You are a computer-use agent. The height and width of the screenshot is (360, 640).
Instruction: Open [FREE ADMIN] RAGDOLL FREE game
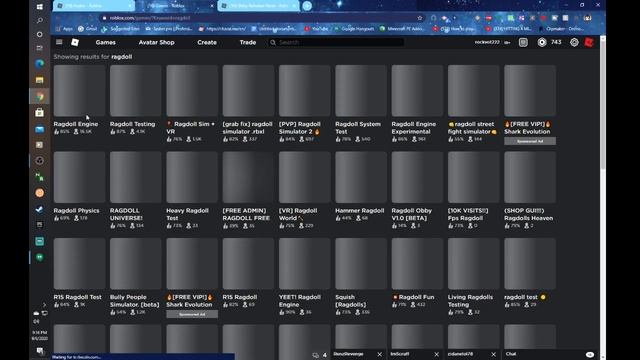248,177
